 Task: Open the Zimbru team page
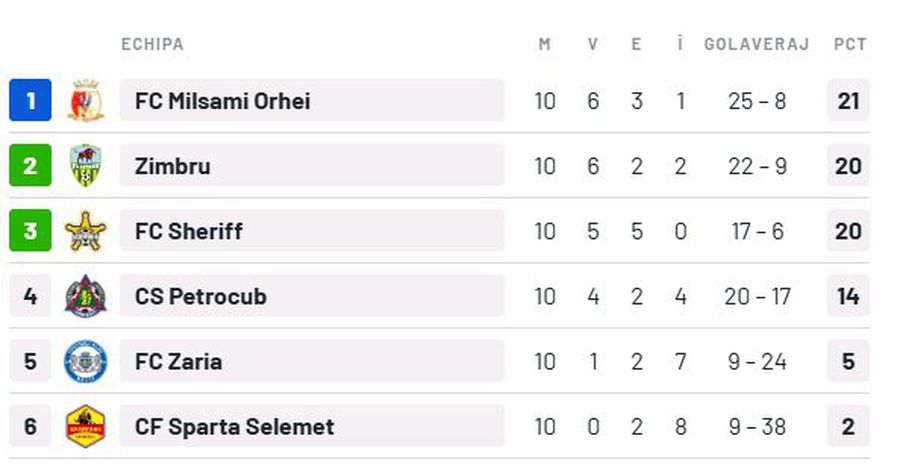(173, 166)
